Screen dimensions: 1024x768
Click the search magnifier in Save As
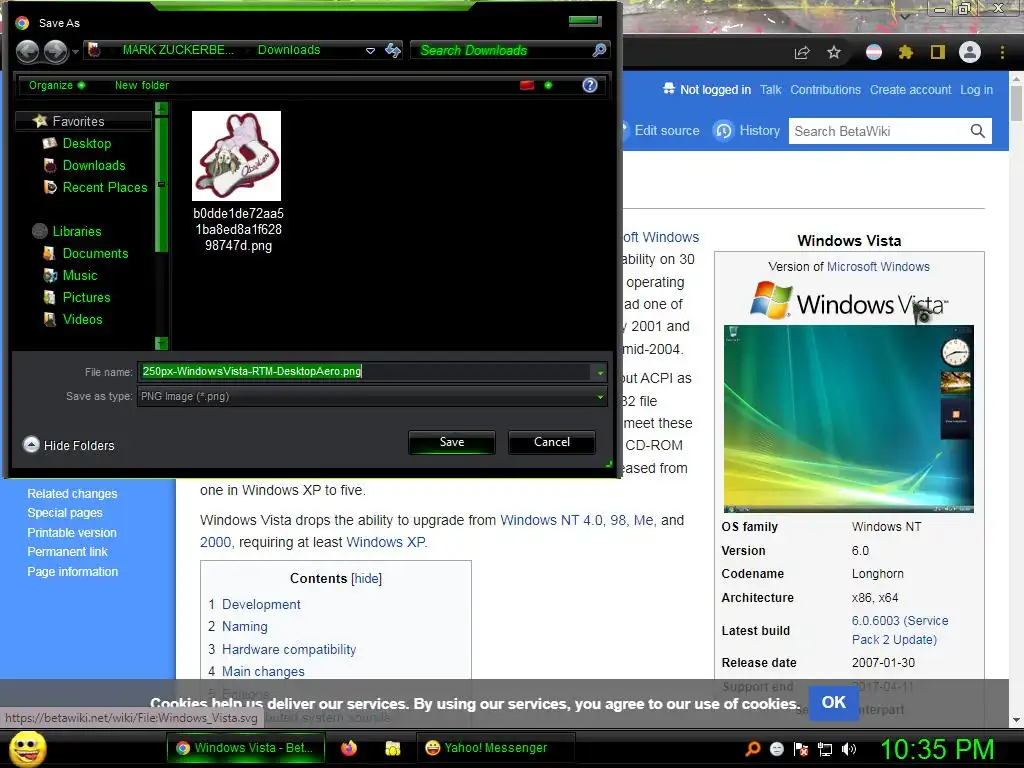[x=598, y=50]
